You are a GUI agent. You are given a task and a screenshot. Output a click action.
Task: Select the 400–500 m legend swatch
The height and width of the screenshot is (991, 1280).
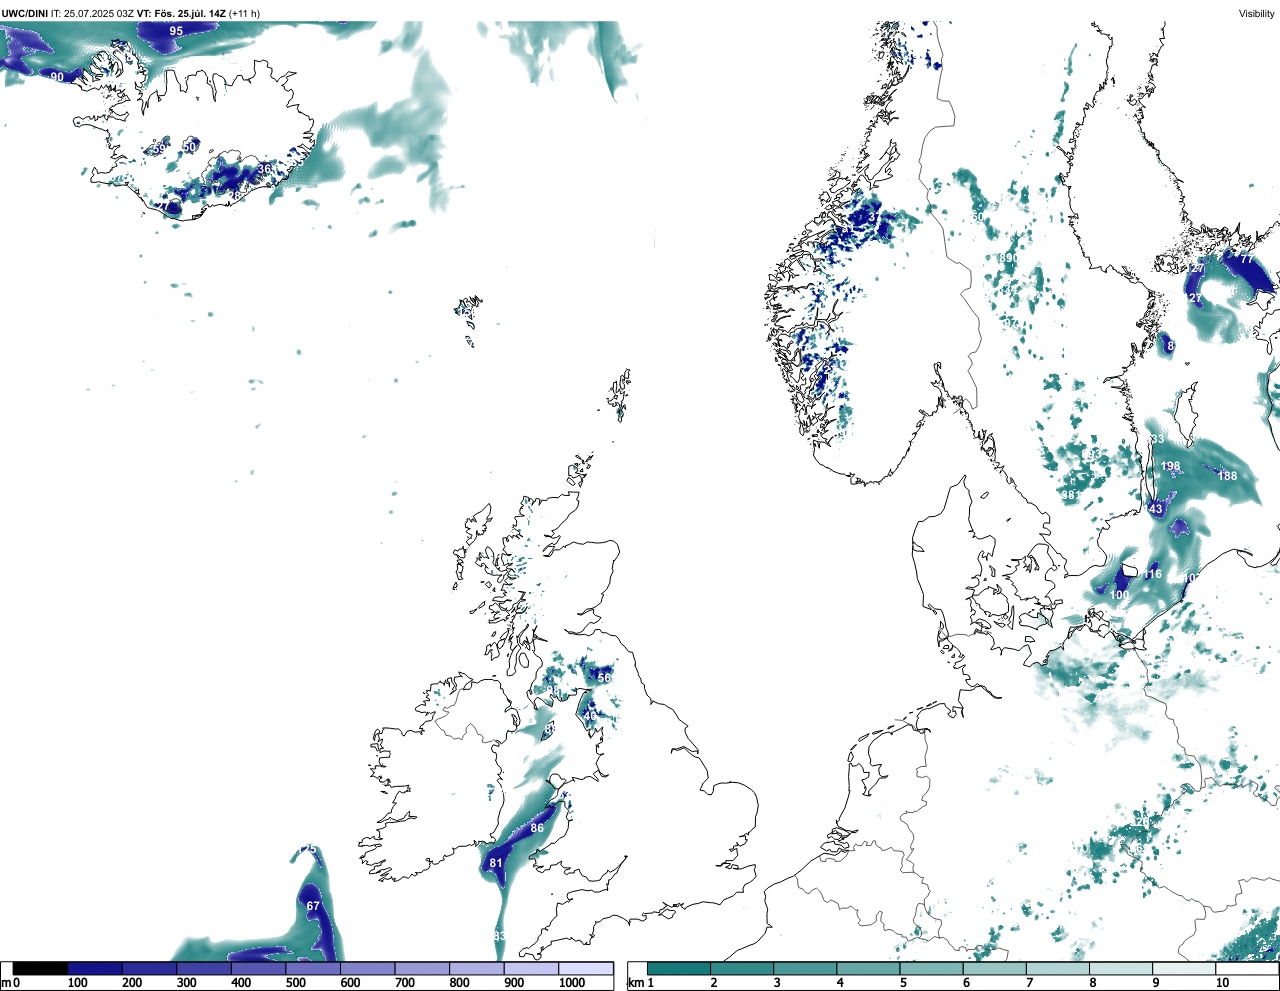coord(258,968)
